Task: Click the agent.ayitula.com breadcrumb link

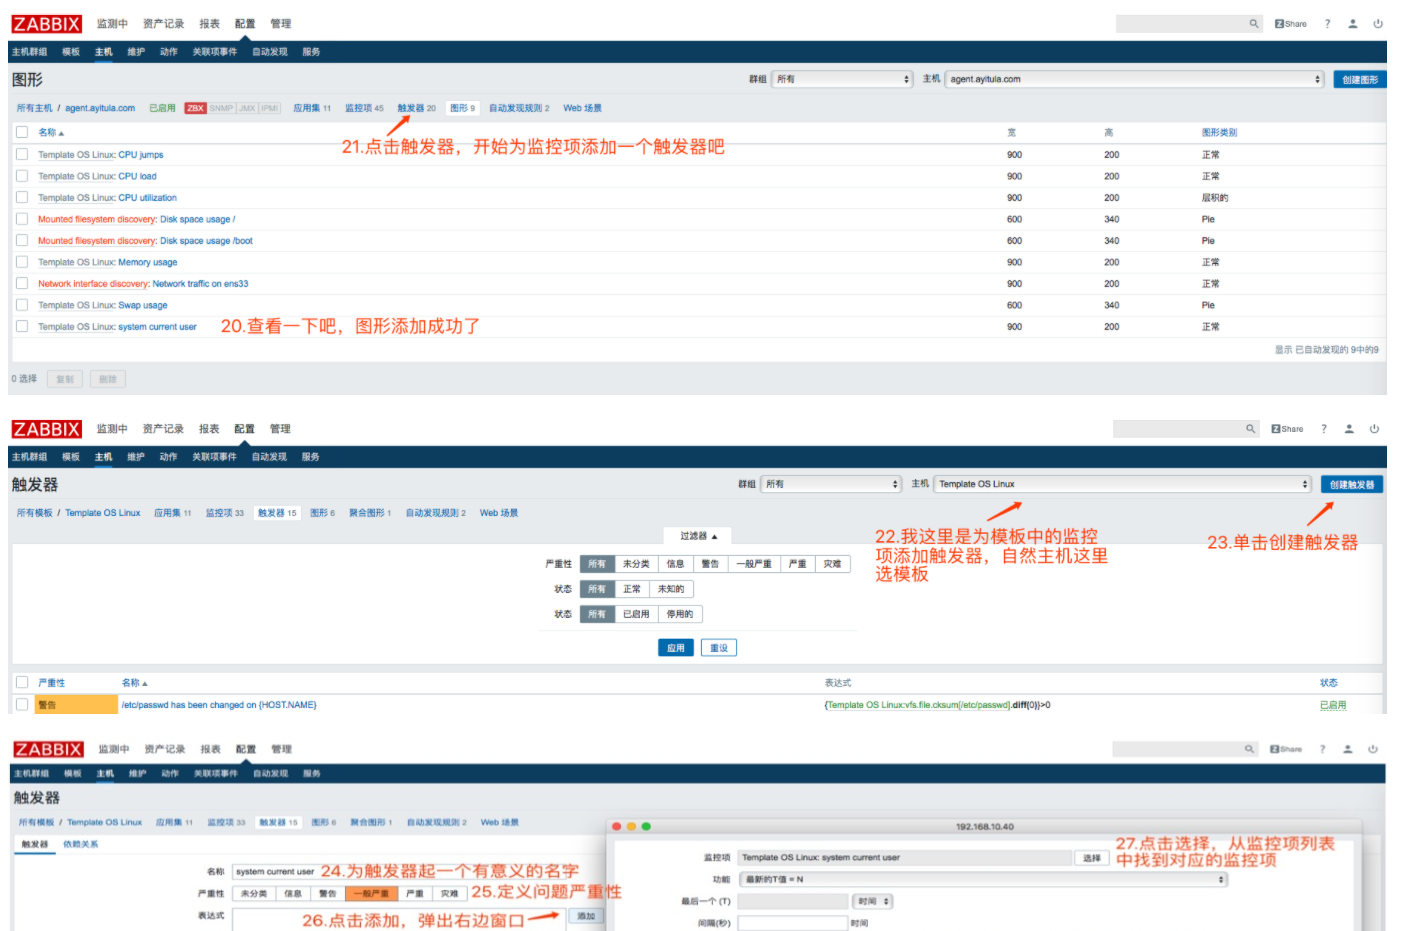Action: (x=100, y=108)
